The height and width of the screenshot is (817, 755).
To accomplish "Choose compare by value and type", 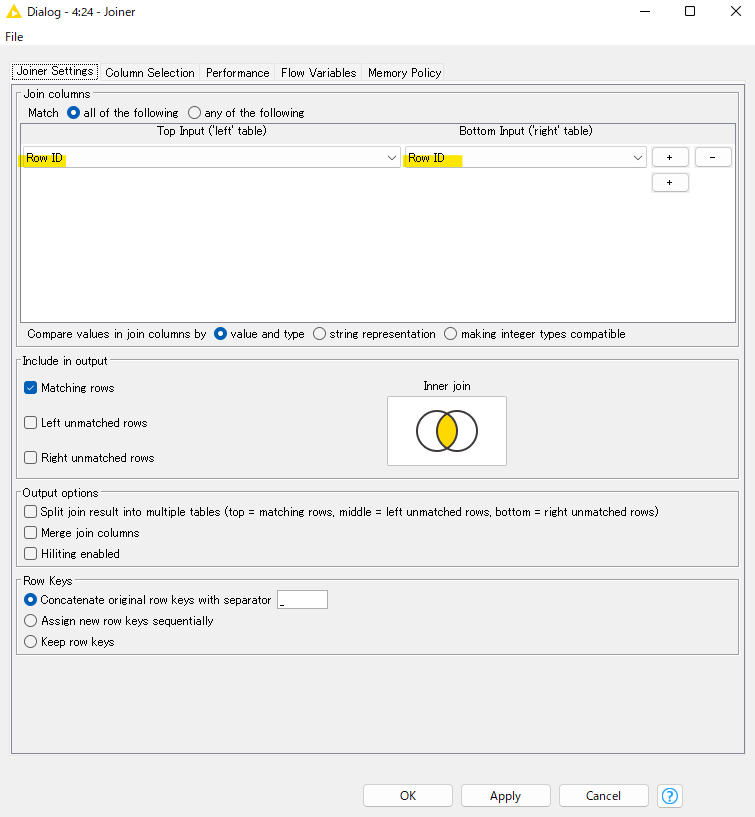I will click(220, 333).
